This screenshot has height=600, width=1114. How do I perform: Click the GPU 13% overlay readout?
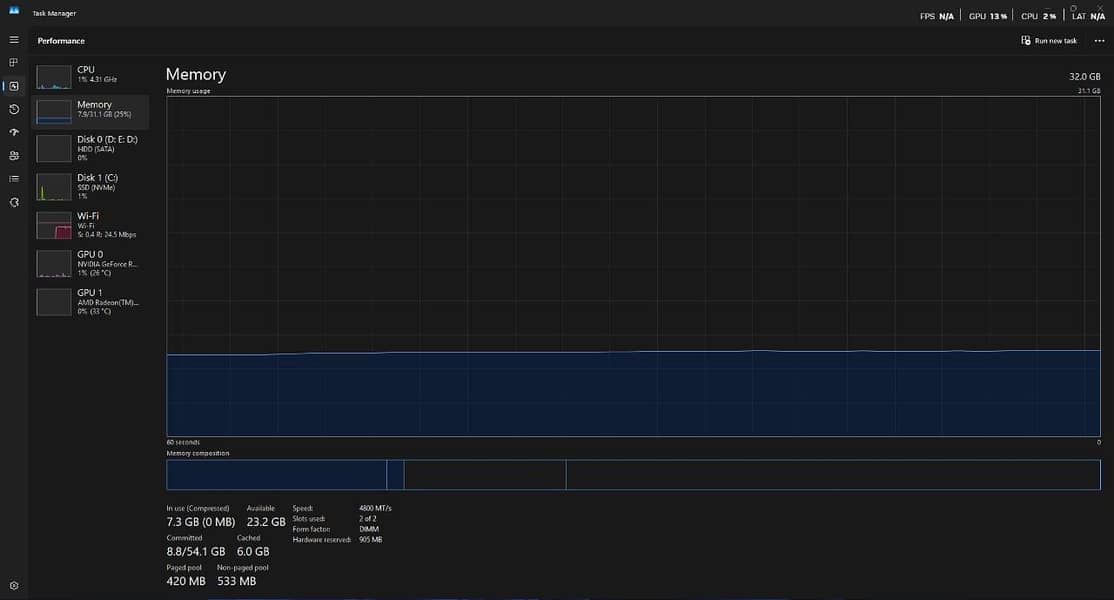pos(988,16)
